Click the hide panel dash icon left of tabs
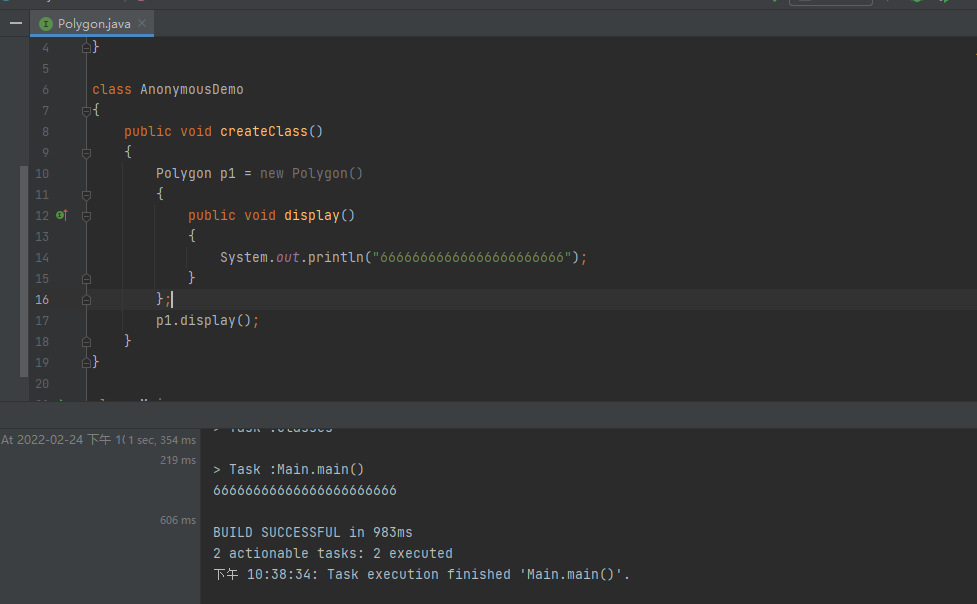 [x=15, y=22]
